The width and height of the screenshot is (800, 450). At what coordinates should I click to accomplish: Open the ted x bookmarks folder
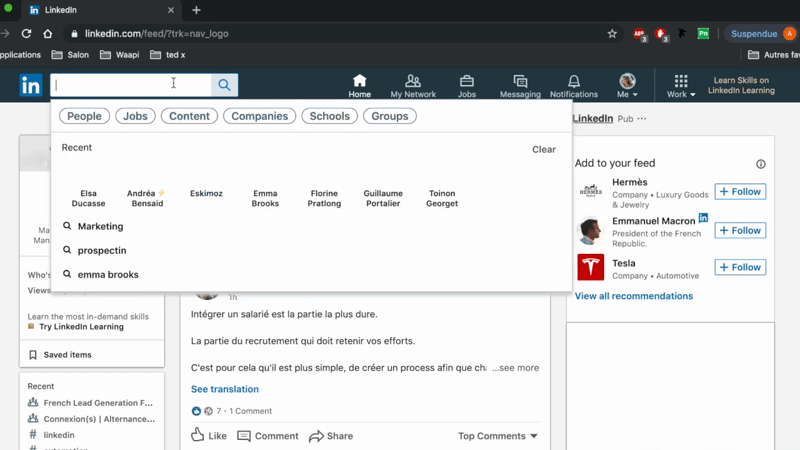pyautogui.click(x=168, y=55)
